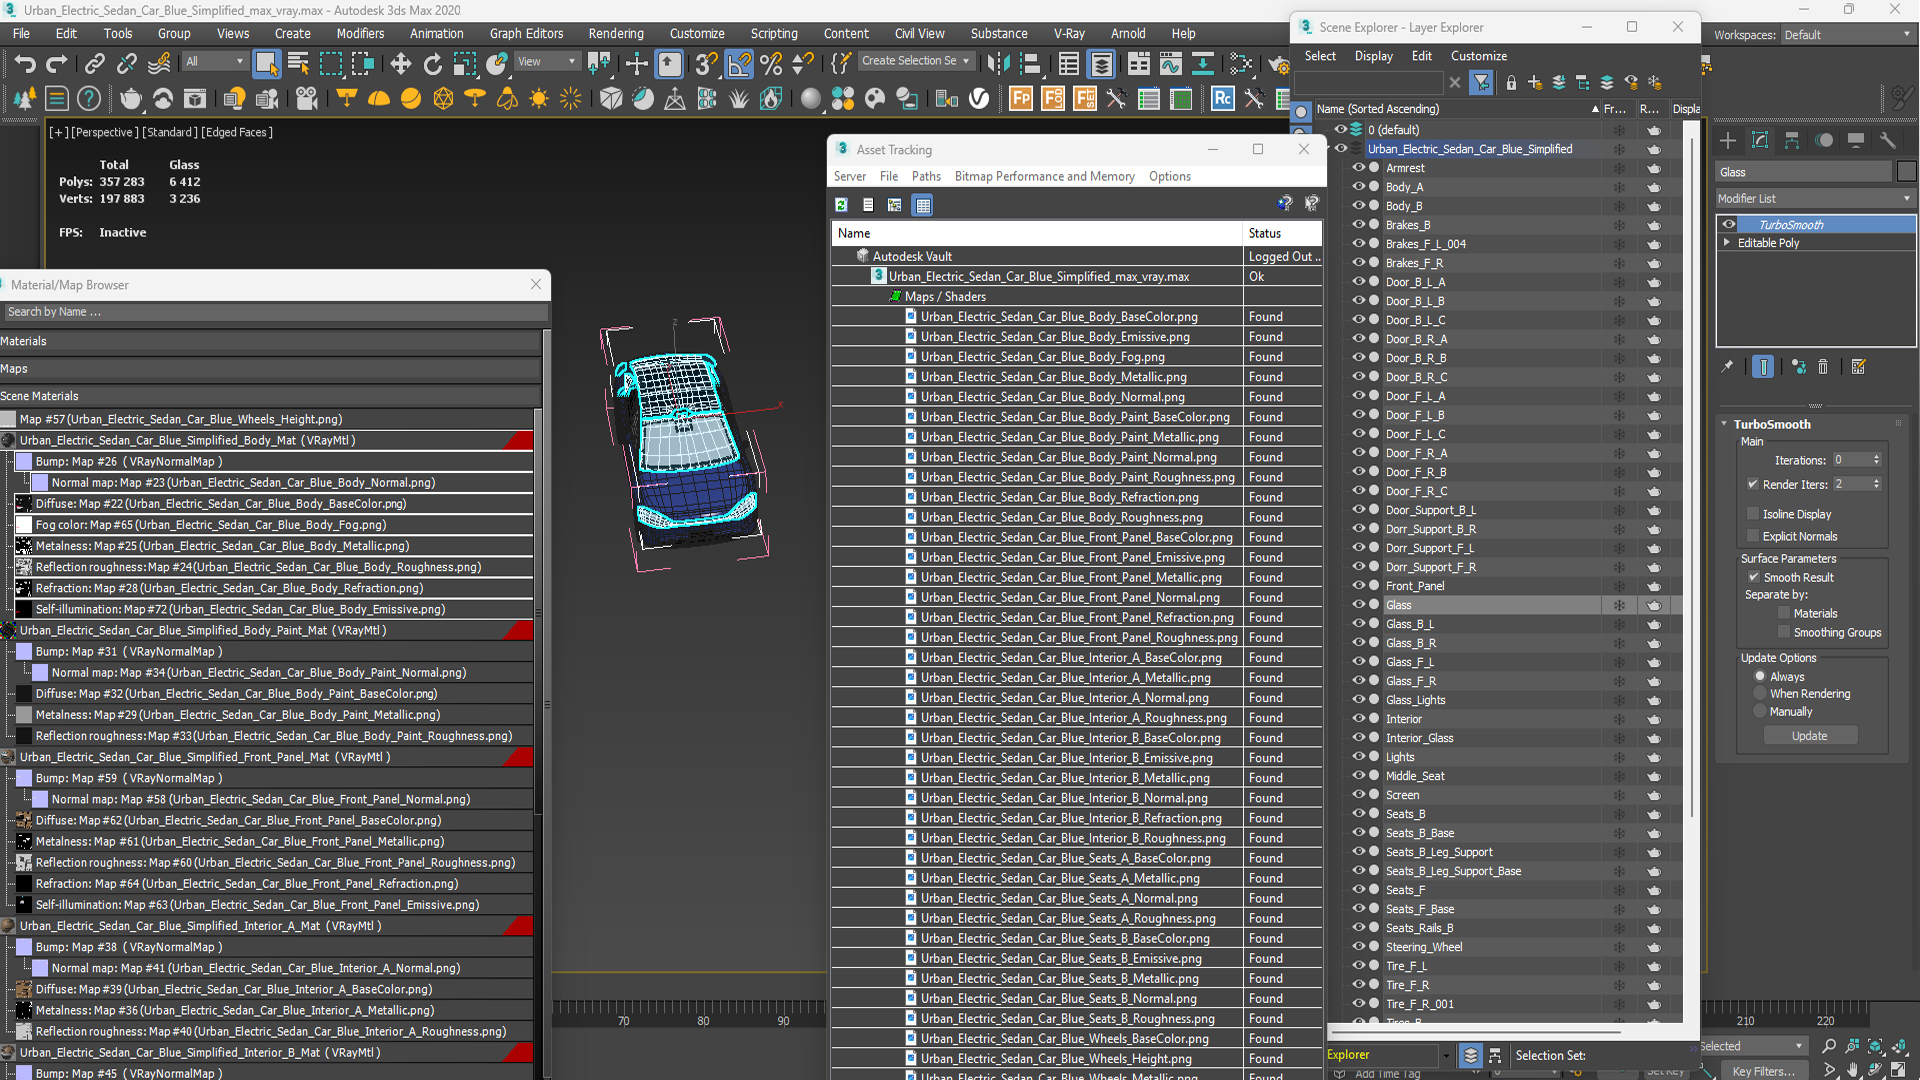The image size is (1920, 1080).
Task: Open the Workspaces Default dropdown
Action: pos(1847,34)
